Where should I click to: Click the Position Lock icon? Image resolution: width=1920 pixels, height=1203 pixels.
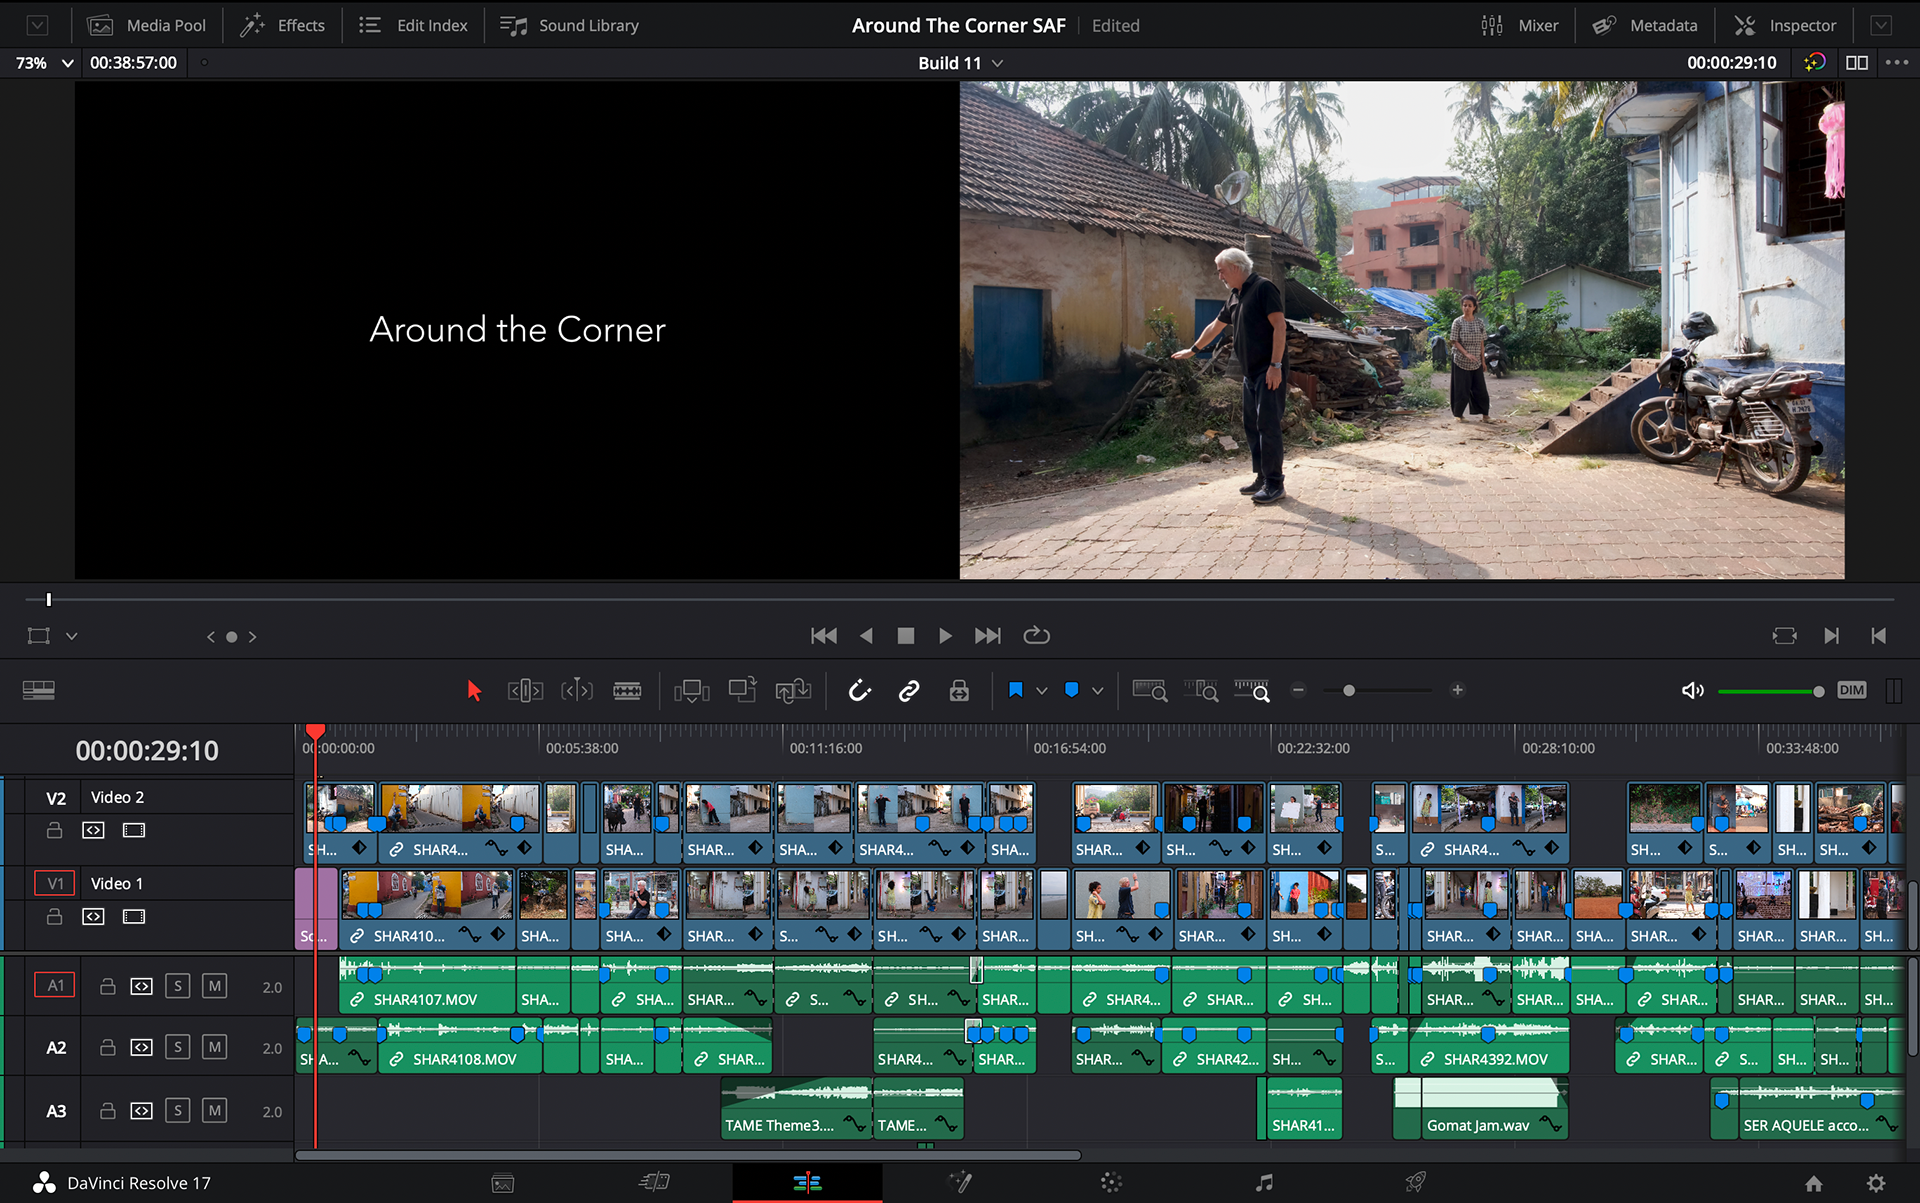point(959,691)
